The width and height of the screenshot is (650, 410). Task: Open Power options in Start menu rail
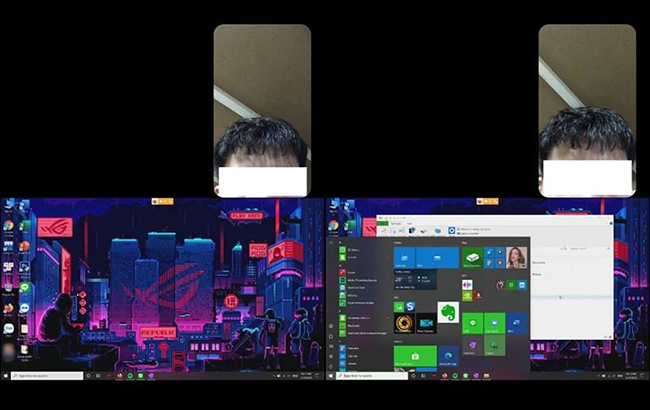(331, 367)
